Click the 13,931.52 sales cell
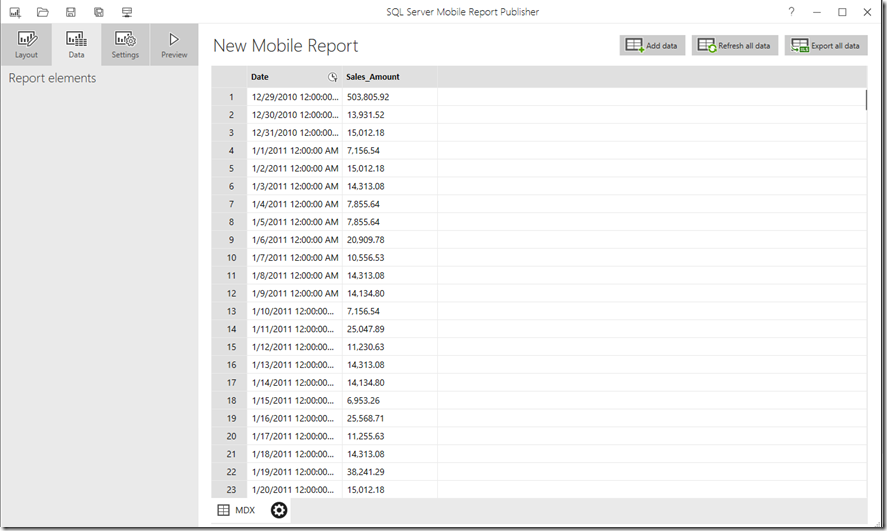The height and width of the screenshot is (531, 887). (x=389, y=115)
